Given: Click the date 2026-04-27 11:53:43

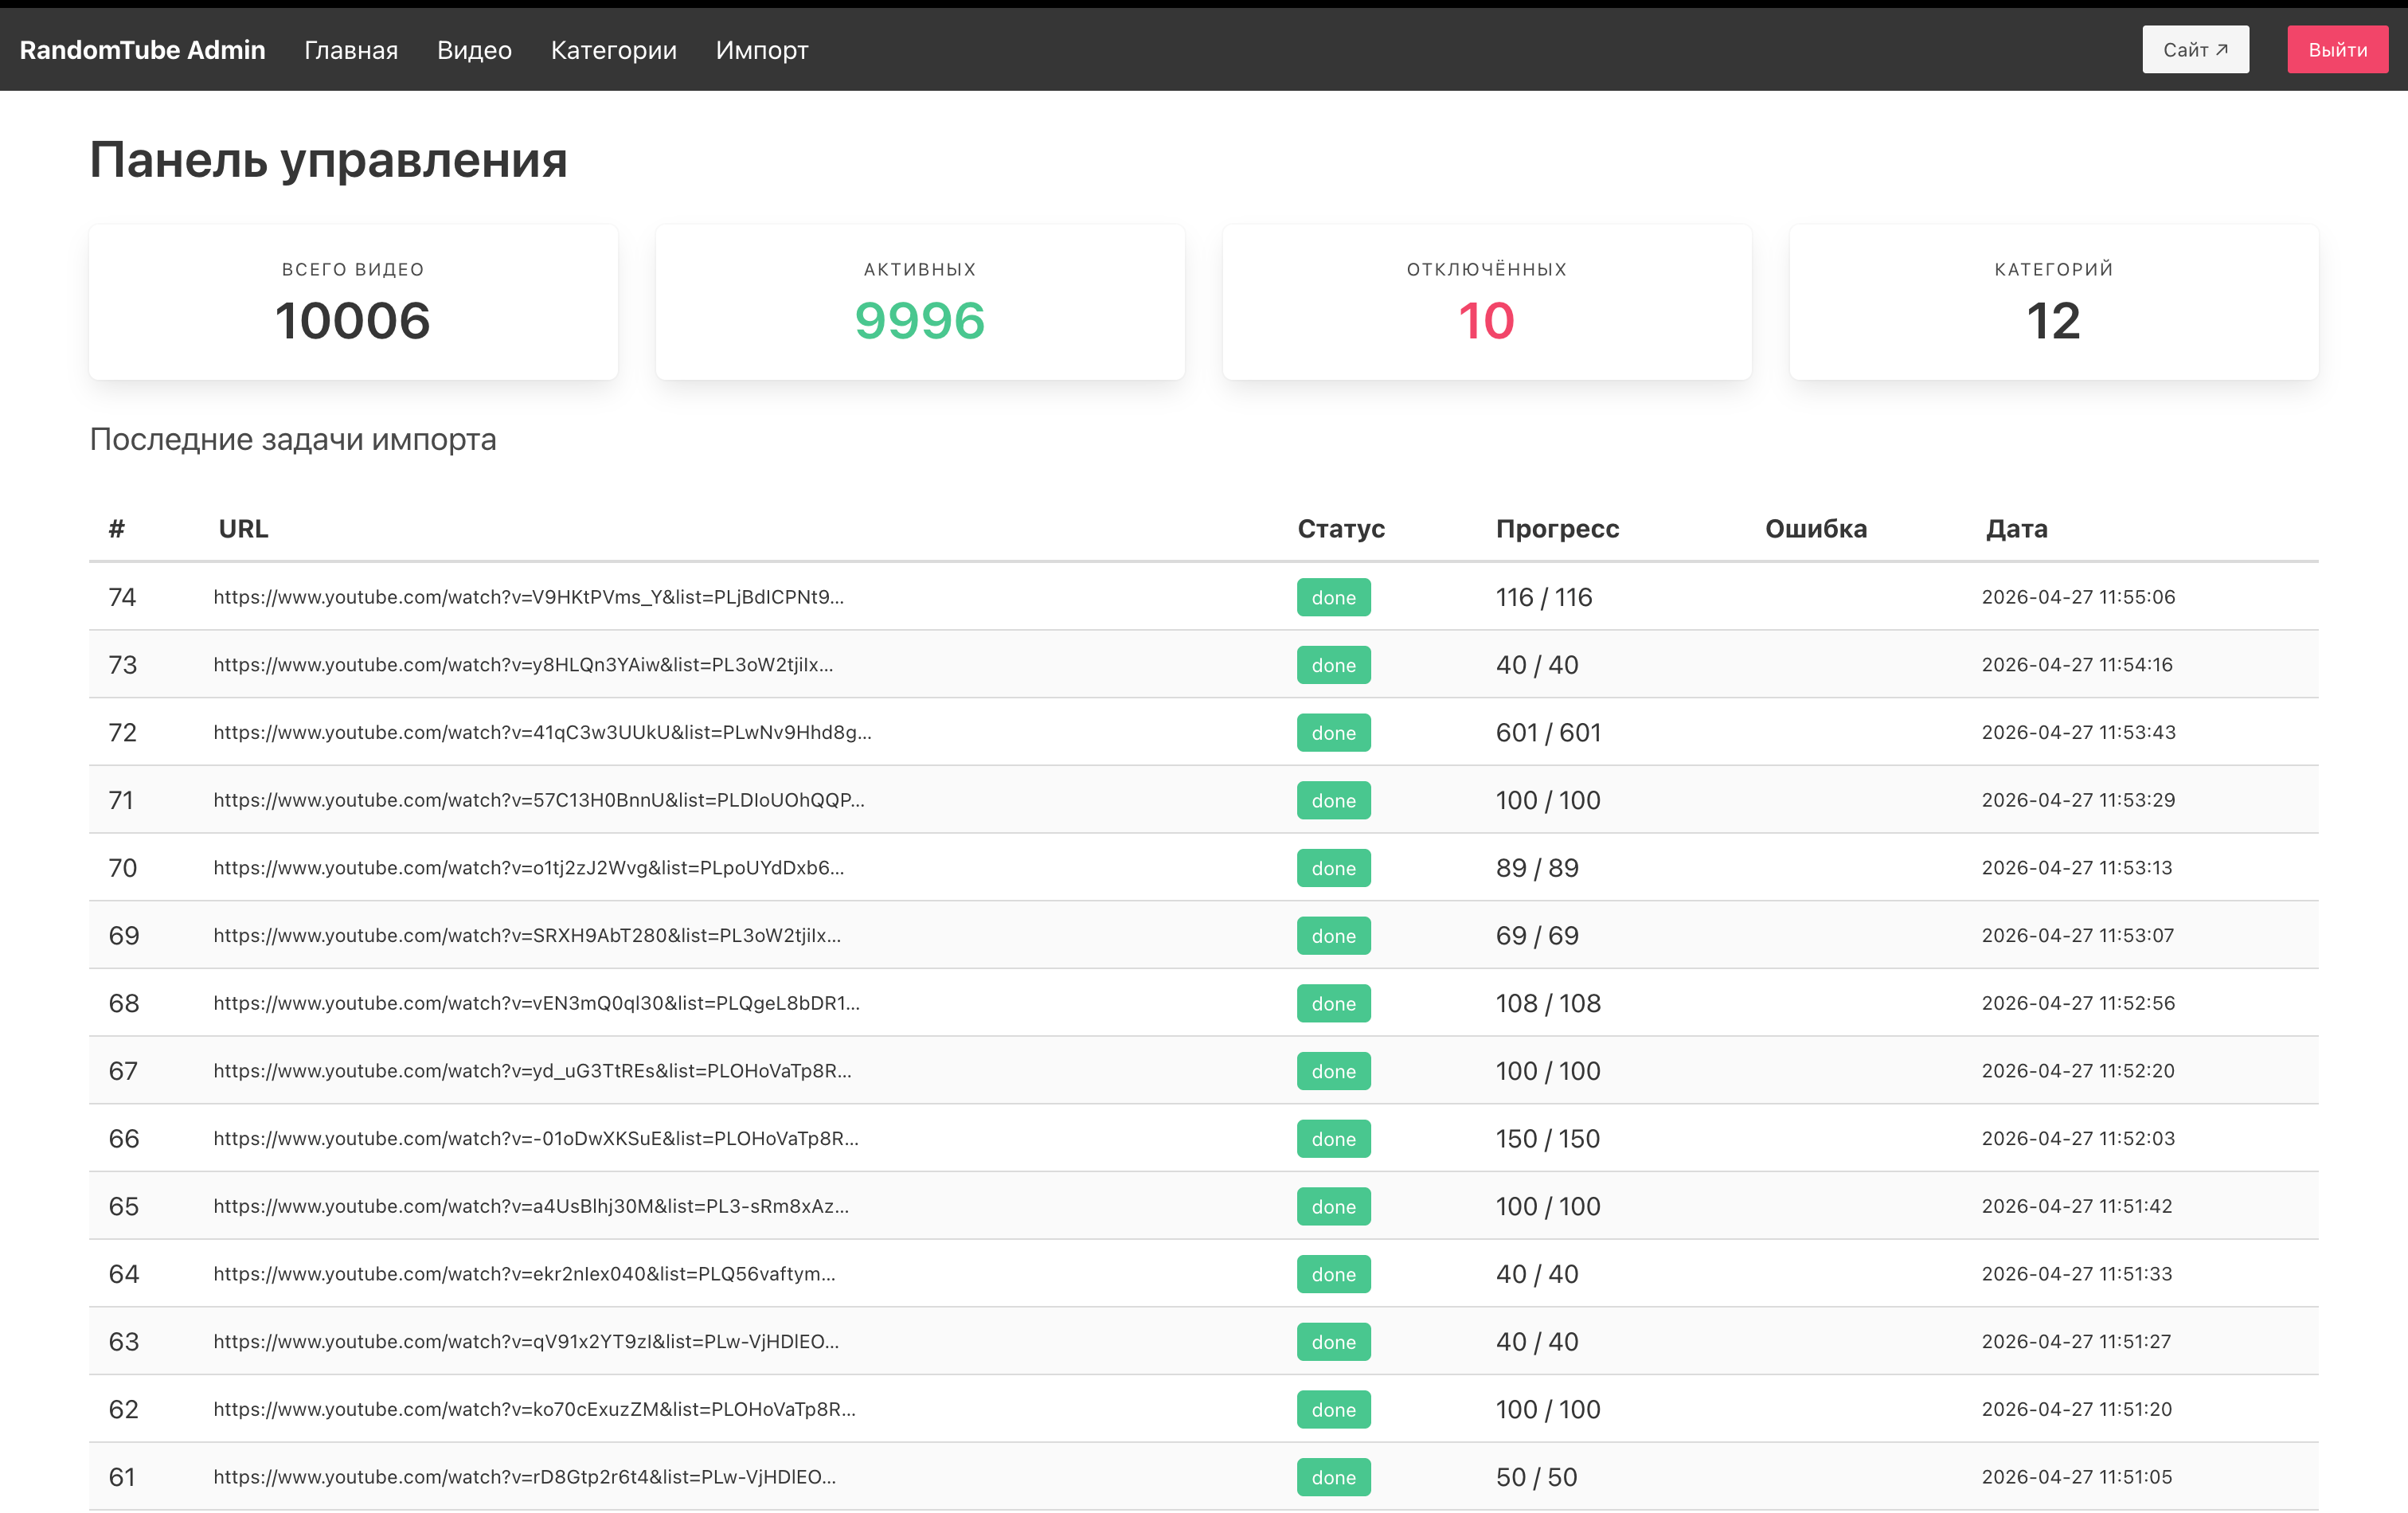Looking at the screenshot, I should 2078,732.
